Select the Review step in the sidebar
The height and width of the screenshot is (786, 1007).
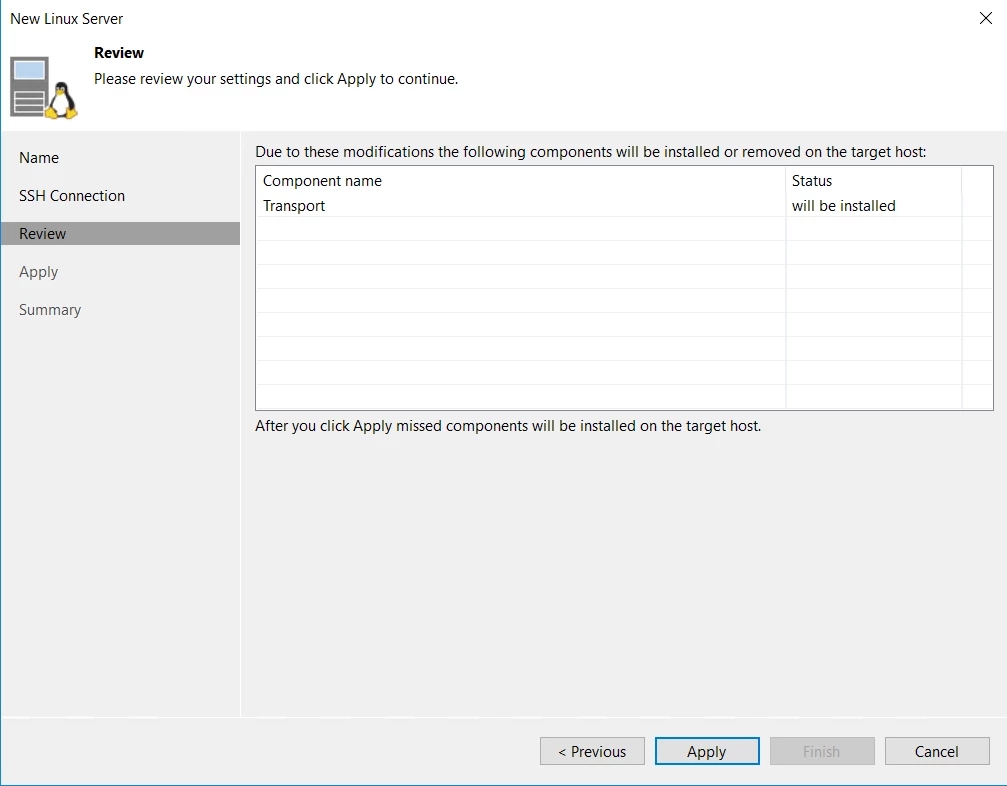43,234
